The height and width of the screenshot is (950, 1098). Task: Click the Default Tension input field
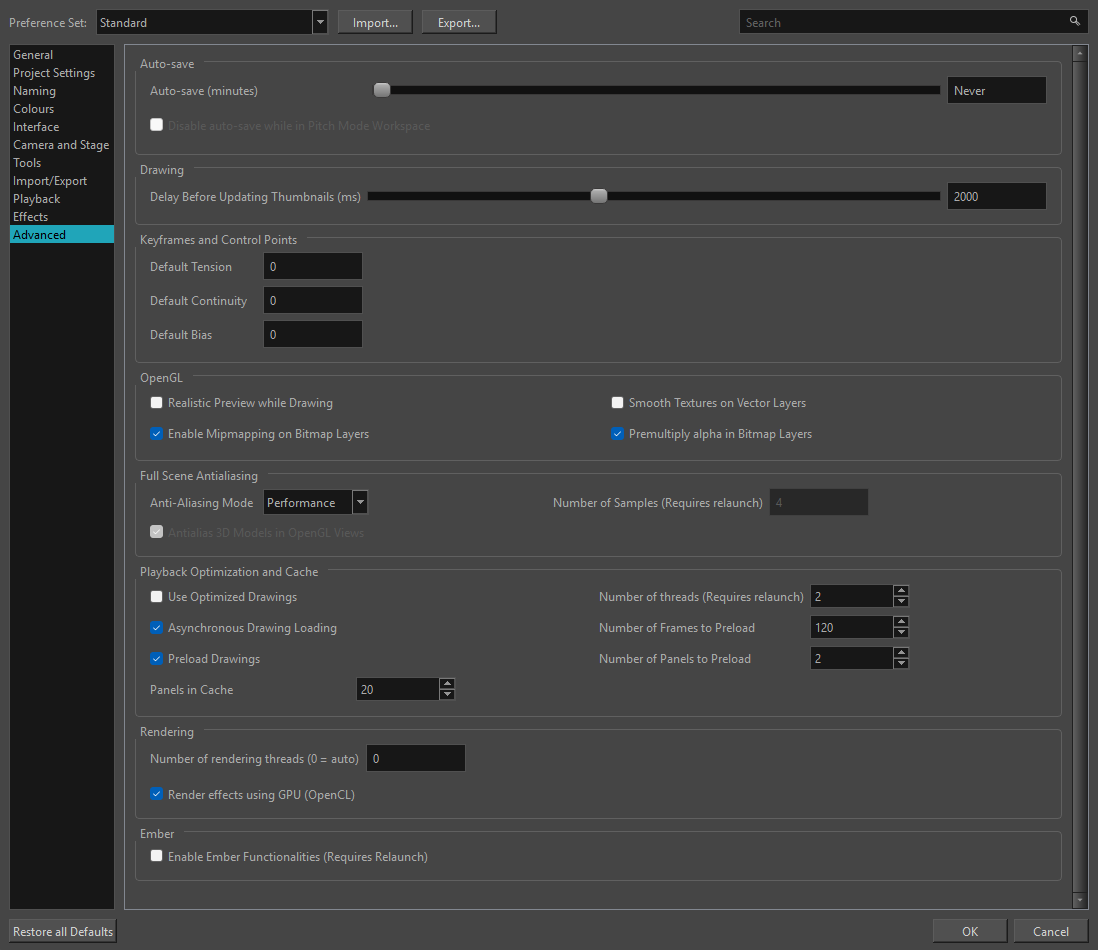313,267
